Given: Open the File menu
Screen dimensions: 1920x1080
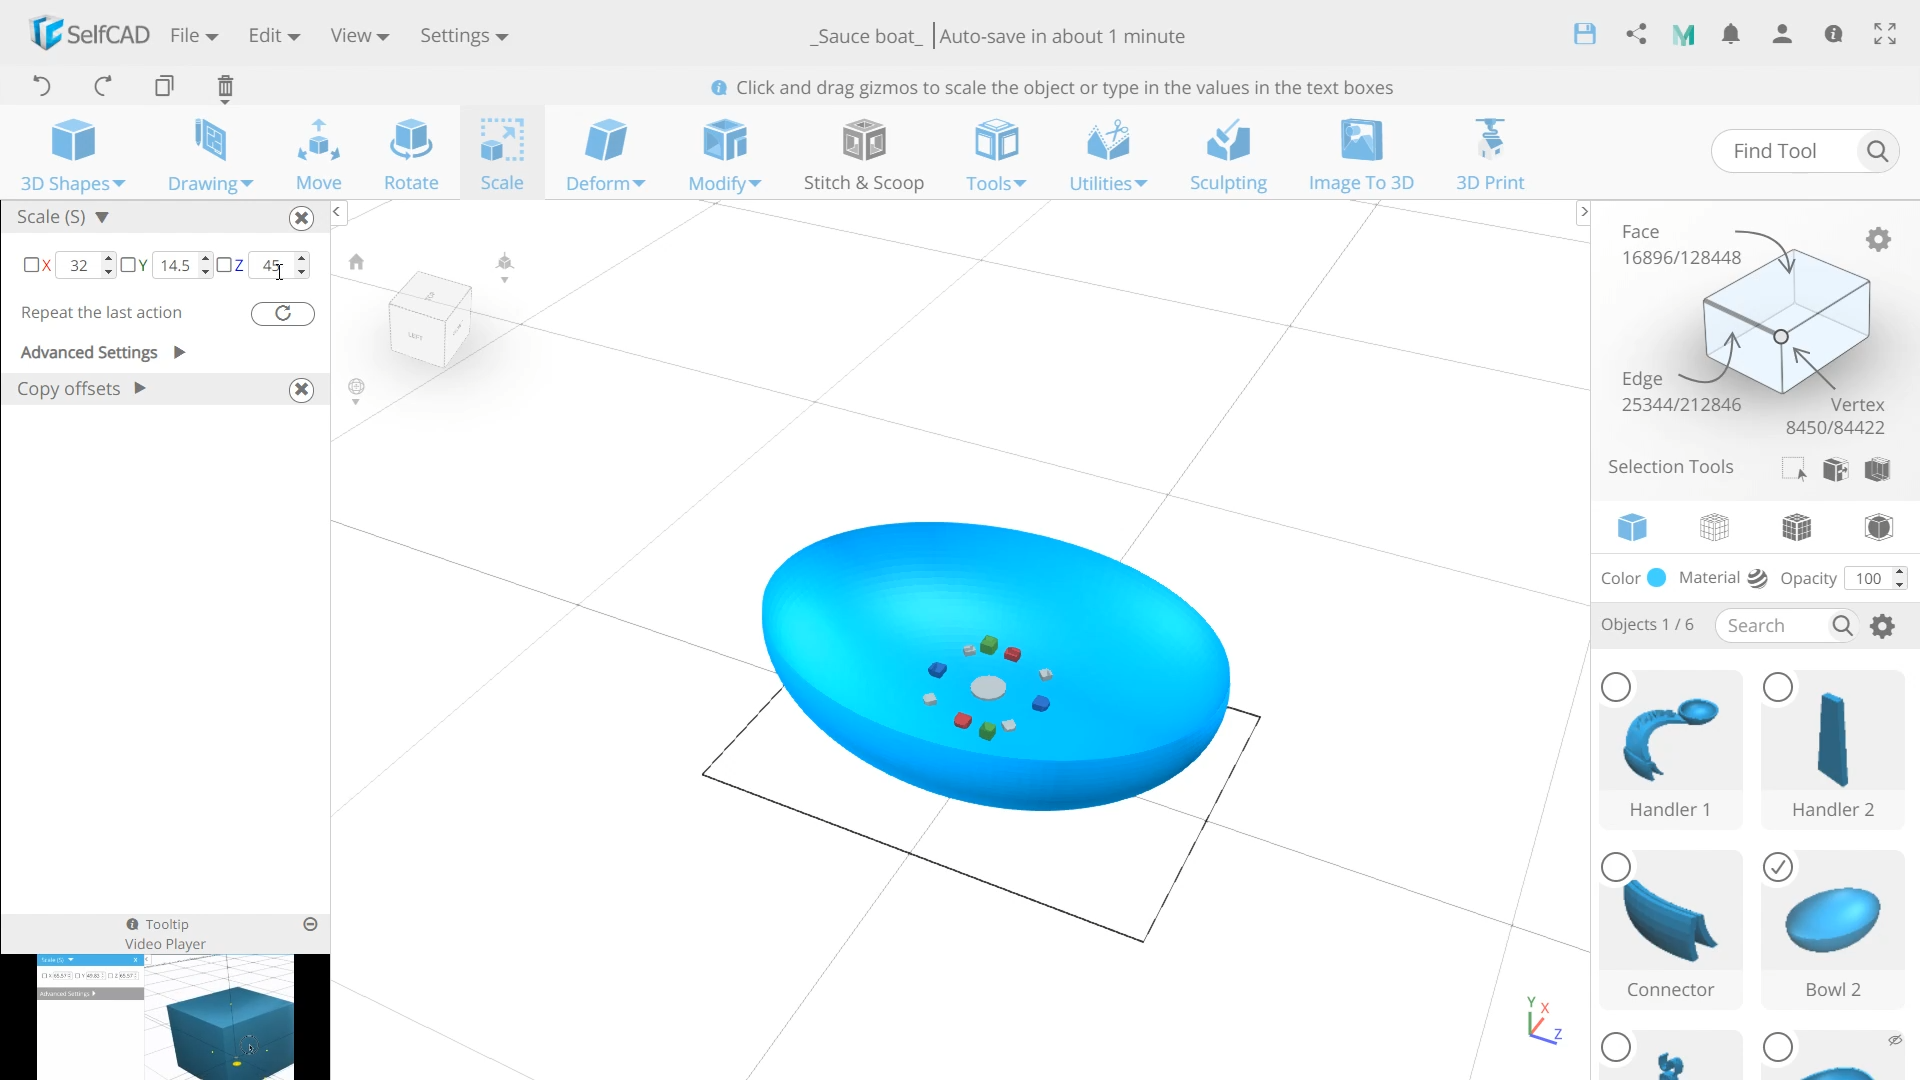Looking at the screenshot, I should (194, 35).
